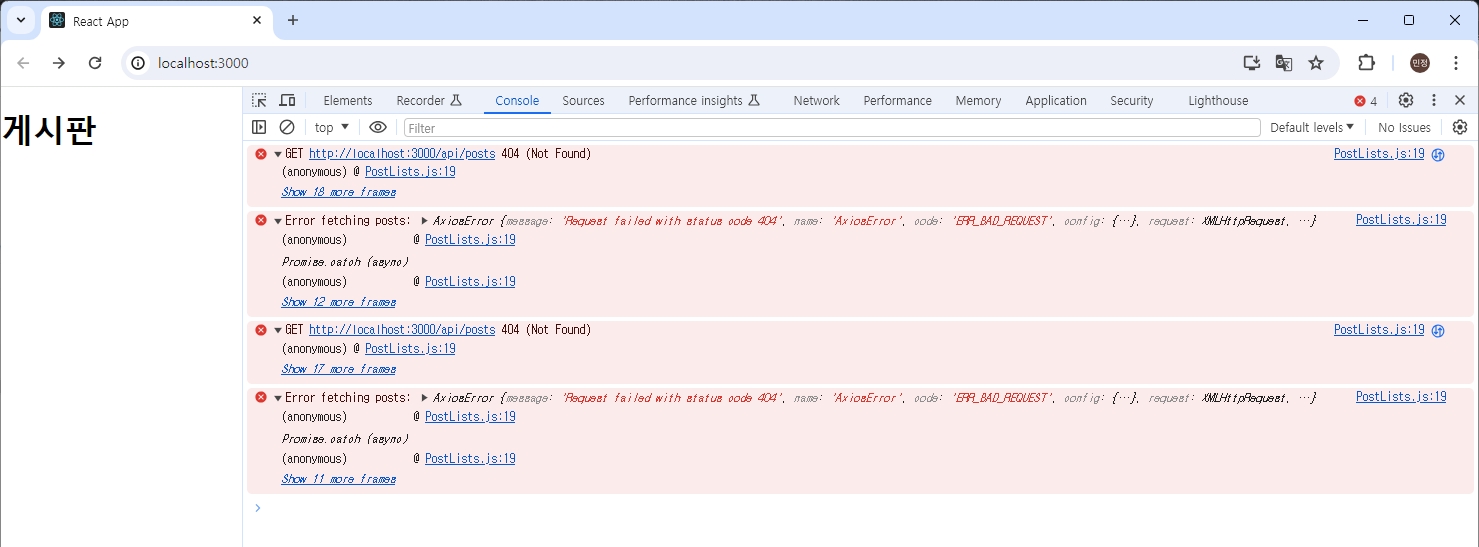This screenshot has width=1479, height=547.
Task: Switch to the Sources tab
Action: 583,100
